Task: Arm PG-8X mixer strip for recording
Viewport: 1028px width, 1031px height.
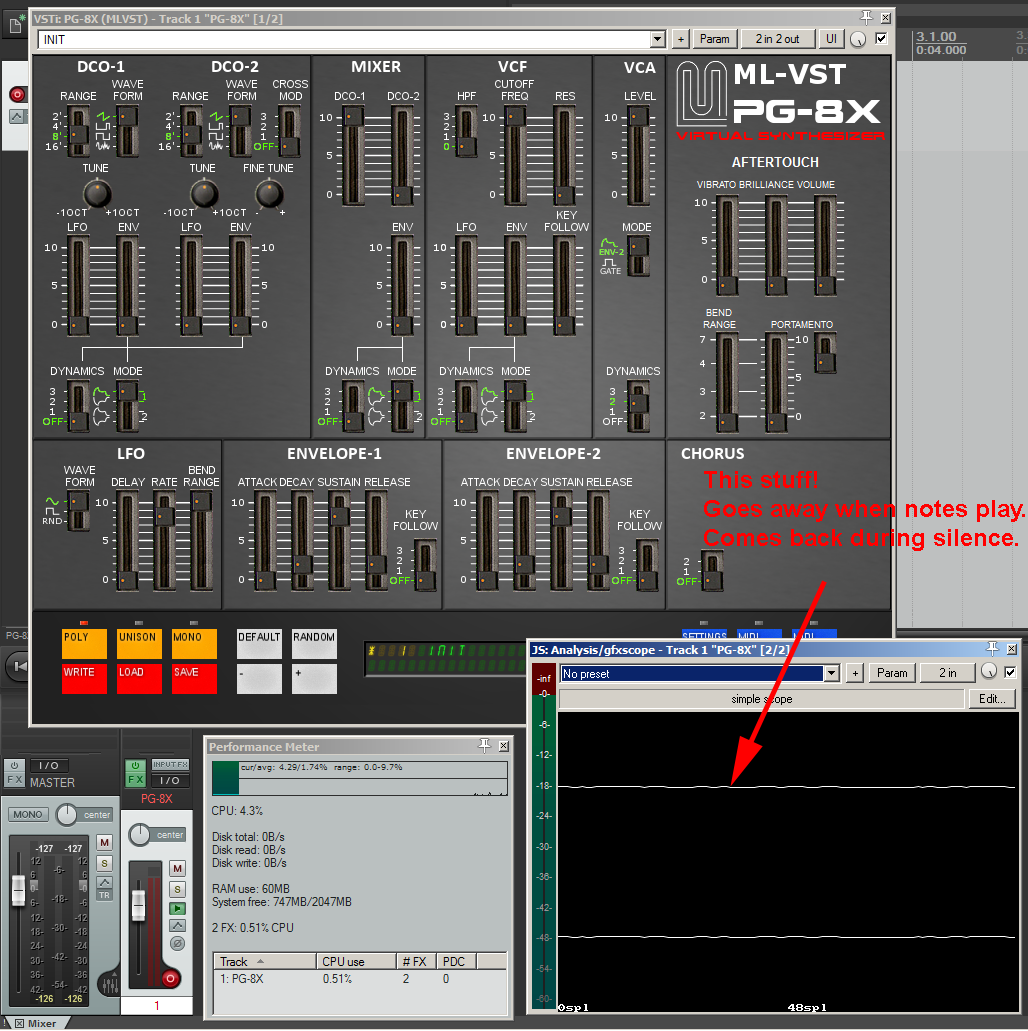Action: click(x=170, y=978)
